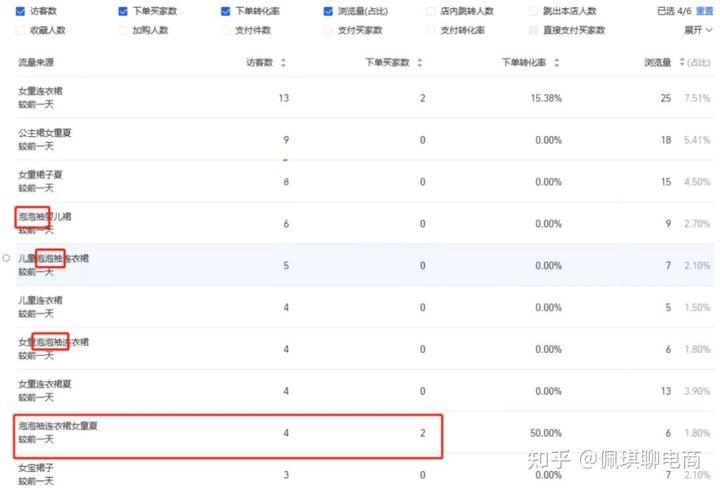Reset selected metrics via 重置 link

[x=705, y=11]
